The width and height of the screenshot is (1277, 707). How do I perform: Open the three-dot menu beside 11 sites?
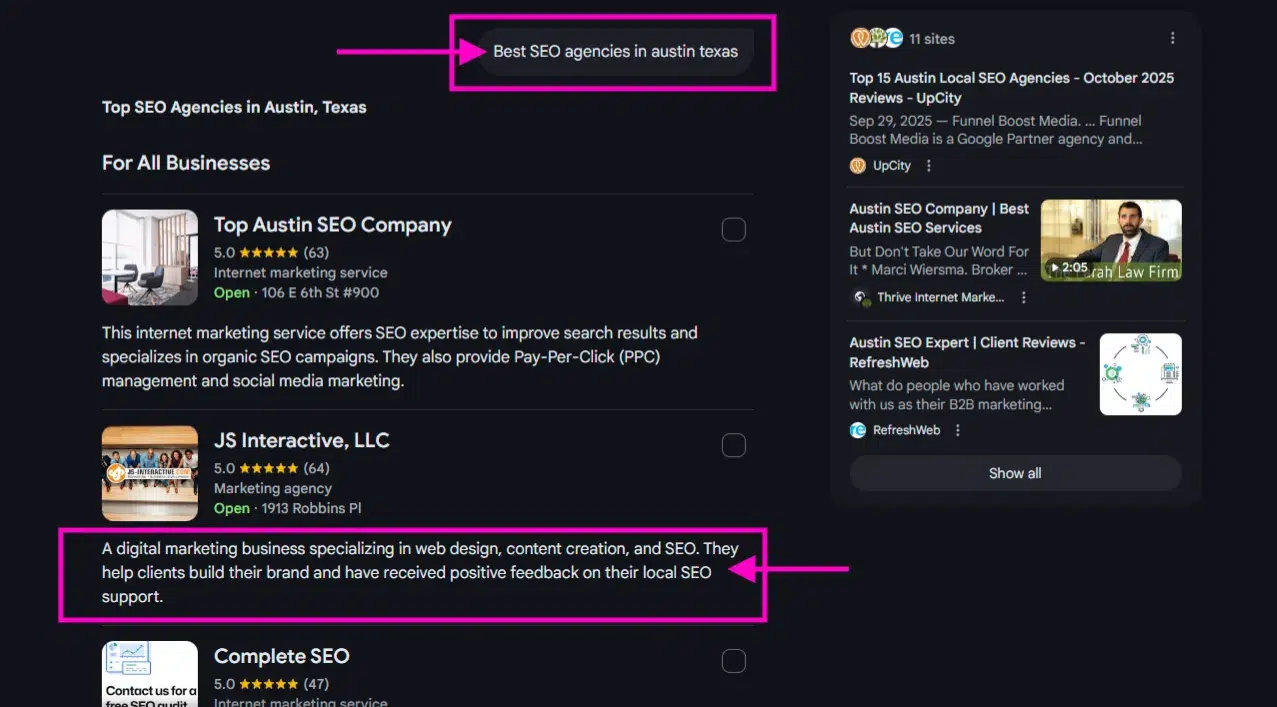pyautogui.click(x=1172, y=39)
